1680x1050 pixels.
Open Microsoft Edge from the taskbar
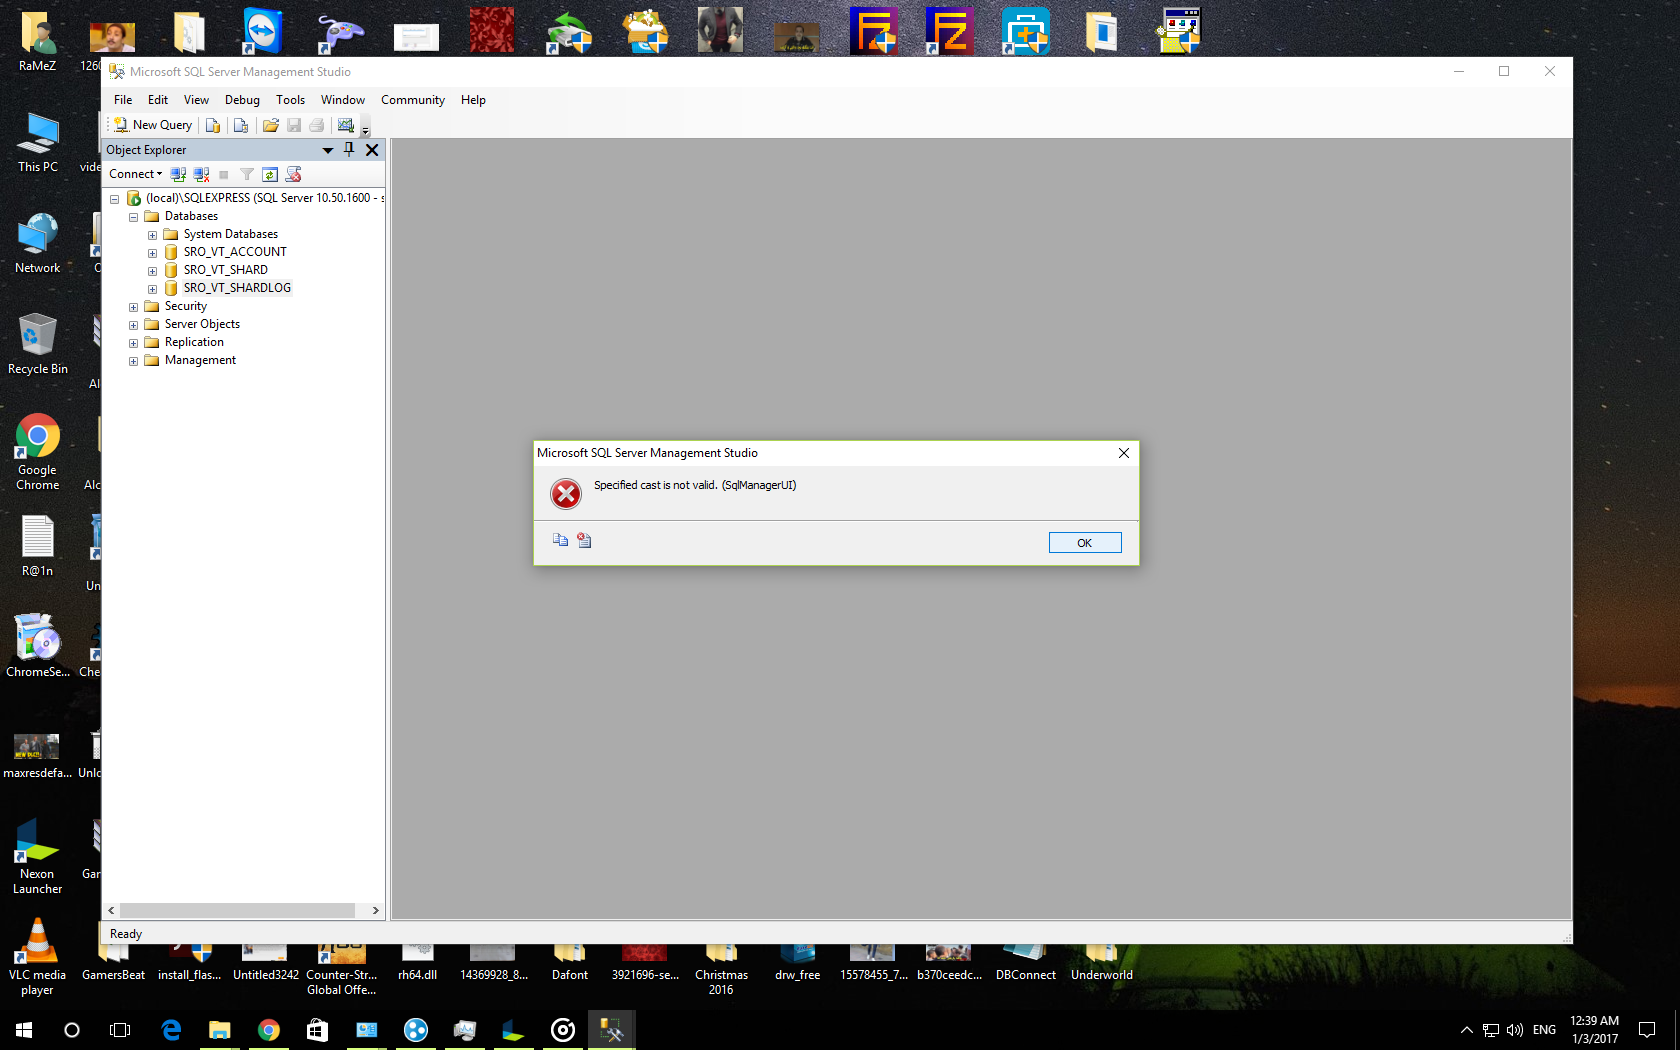171,1030
